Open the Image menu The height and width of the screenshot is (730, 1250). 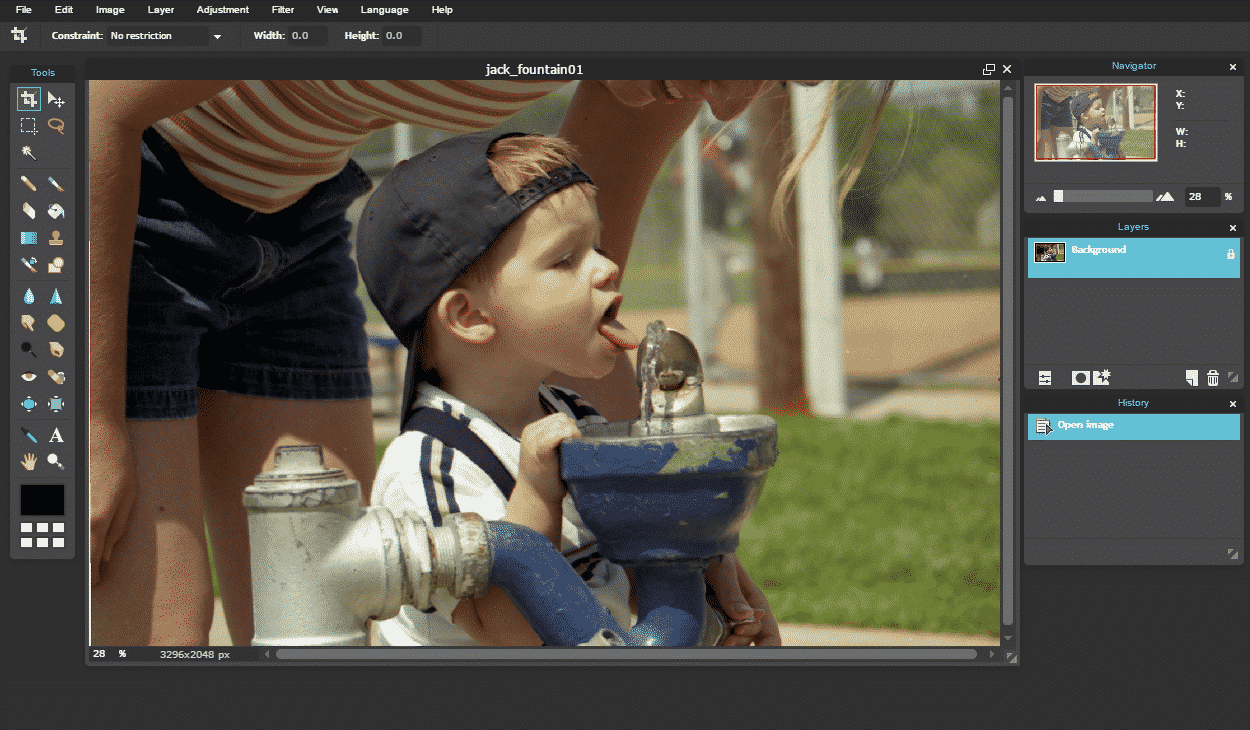point(110,10)
